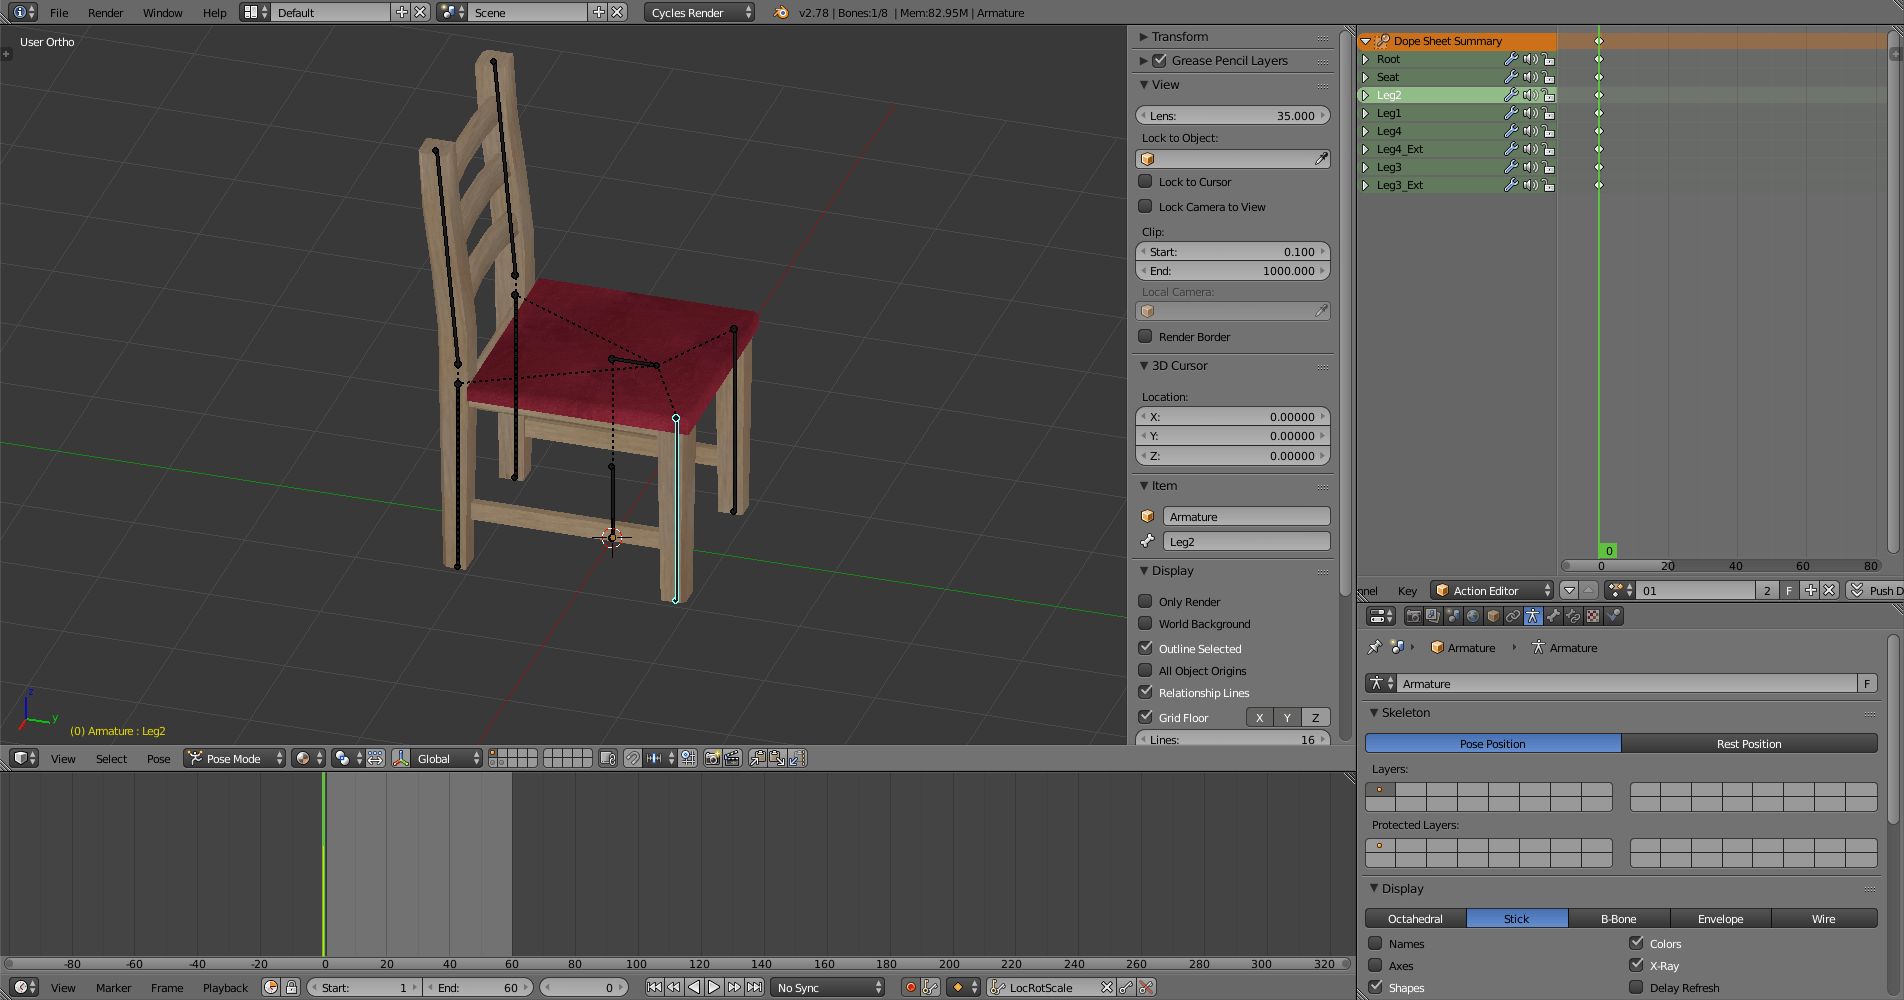This screenshot has width=1904, height=1000.
Task: Open the Render properties tab (camera icon)
Action: [x=1413, y=616]
